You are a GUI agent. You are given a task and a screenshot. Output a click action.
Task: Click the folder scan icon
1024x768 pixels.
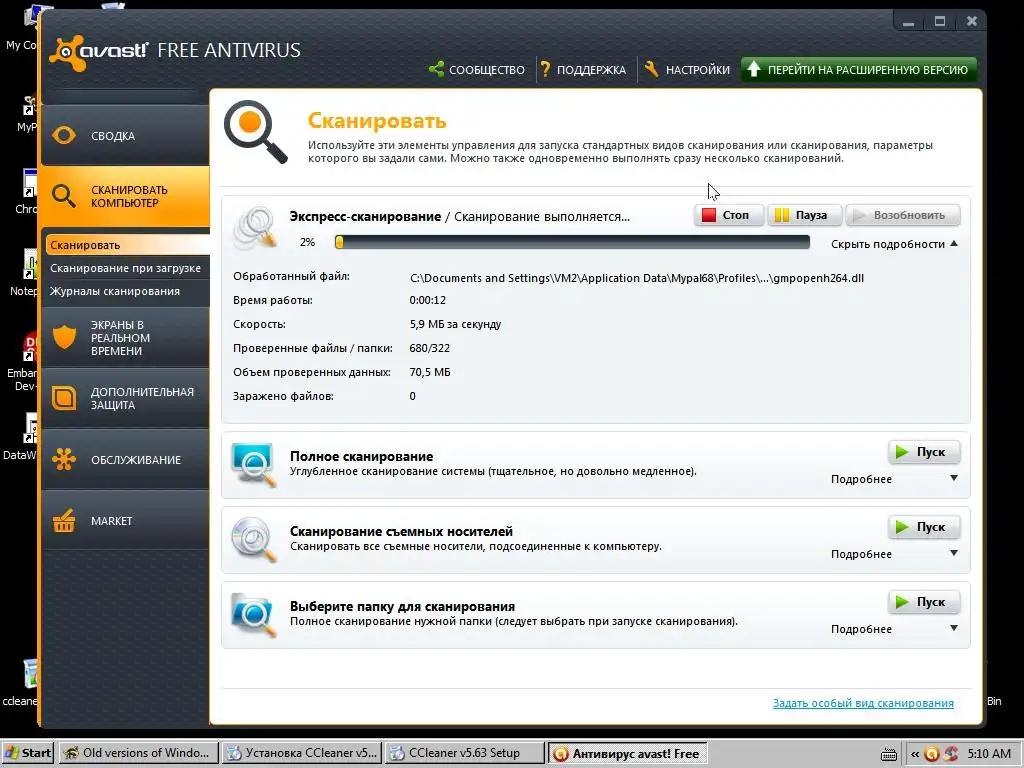(253, 615)
